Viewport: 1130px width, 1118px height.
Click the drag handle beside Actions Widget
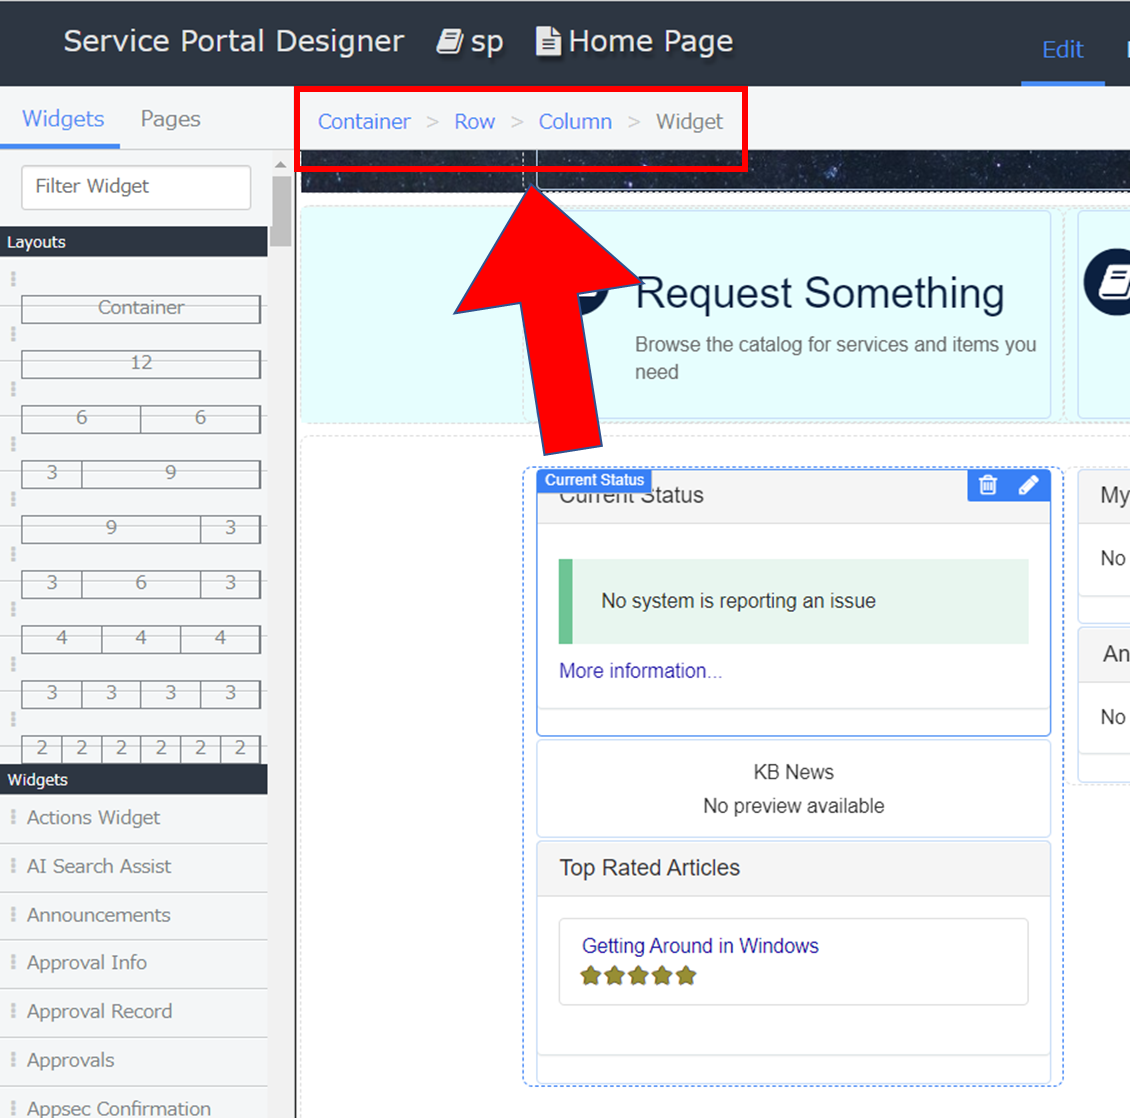click(13, 817)
